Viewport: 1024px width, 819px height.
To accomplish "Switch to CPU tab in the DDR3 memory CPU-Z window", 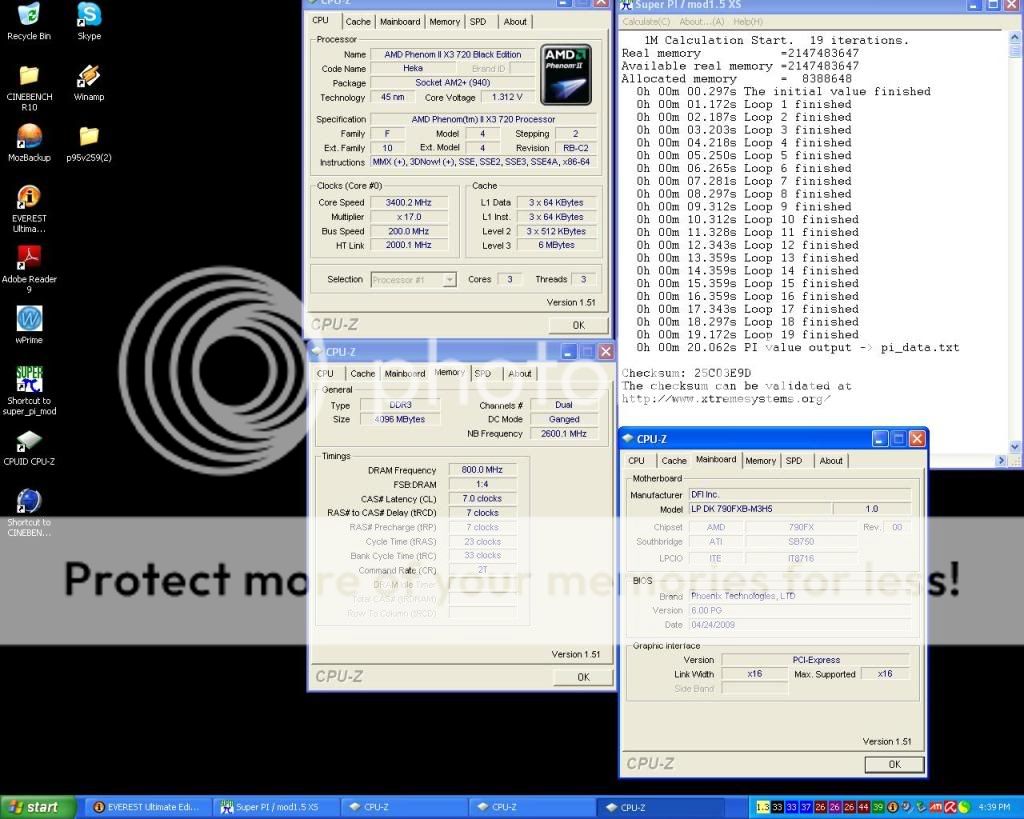I will [325, 374].
